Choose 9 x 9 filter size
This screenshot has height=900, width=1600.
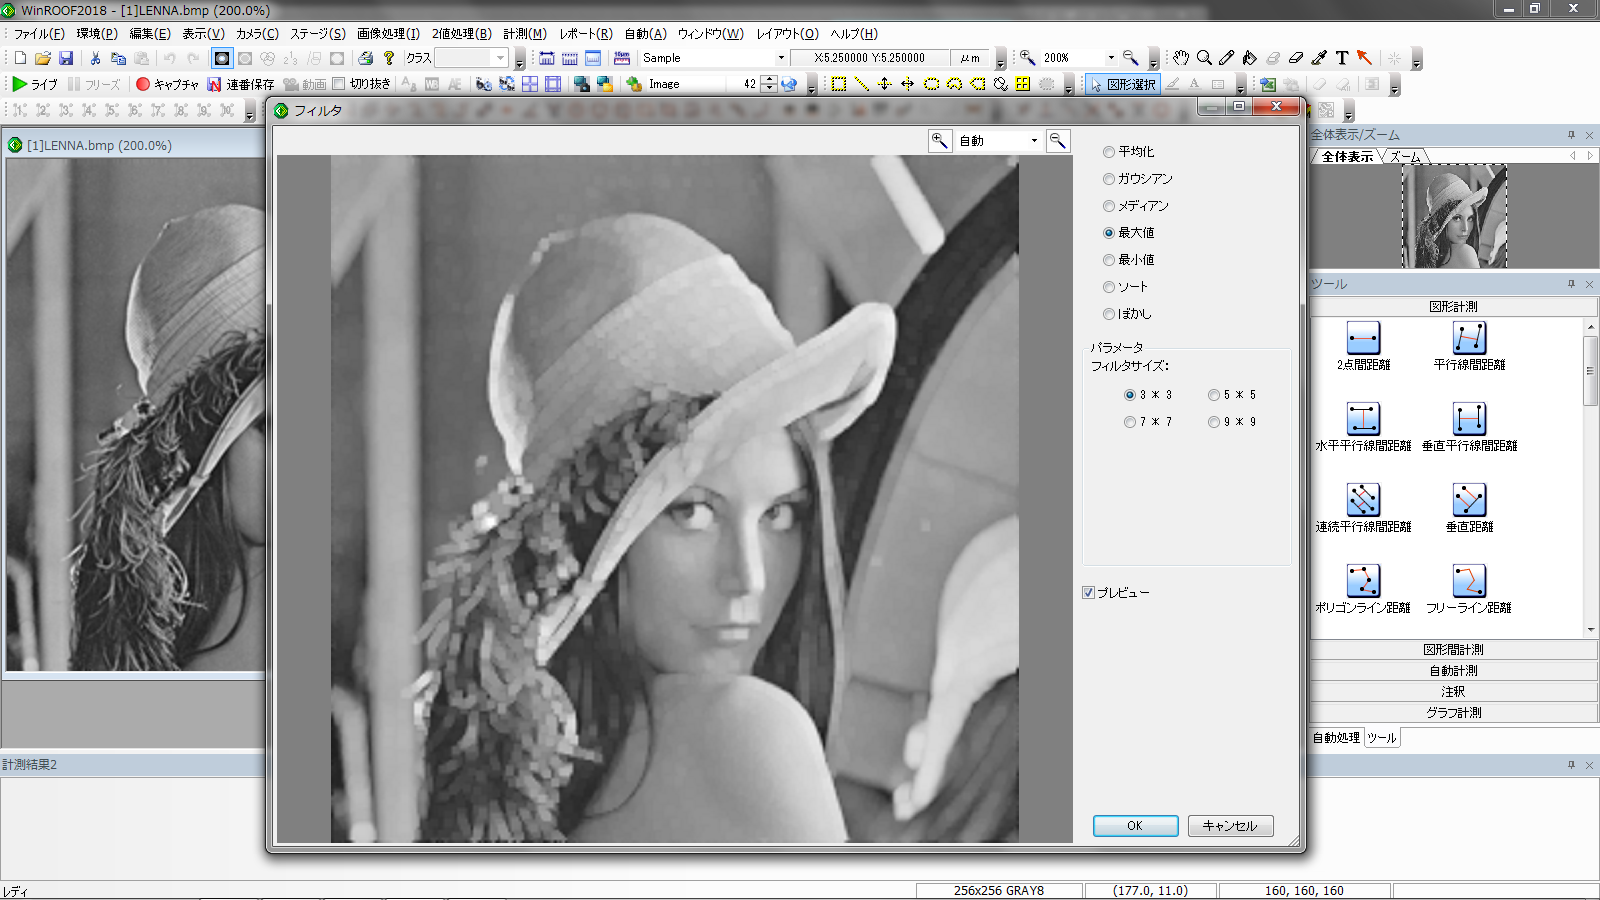click(x=1232, y=422)
